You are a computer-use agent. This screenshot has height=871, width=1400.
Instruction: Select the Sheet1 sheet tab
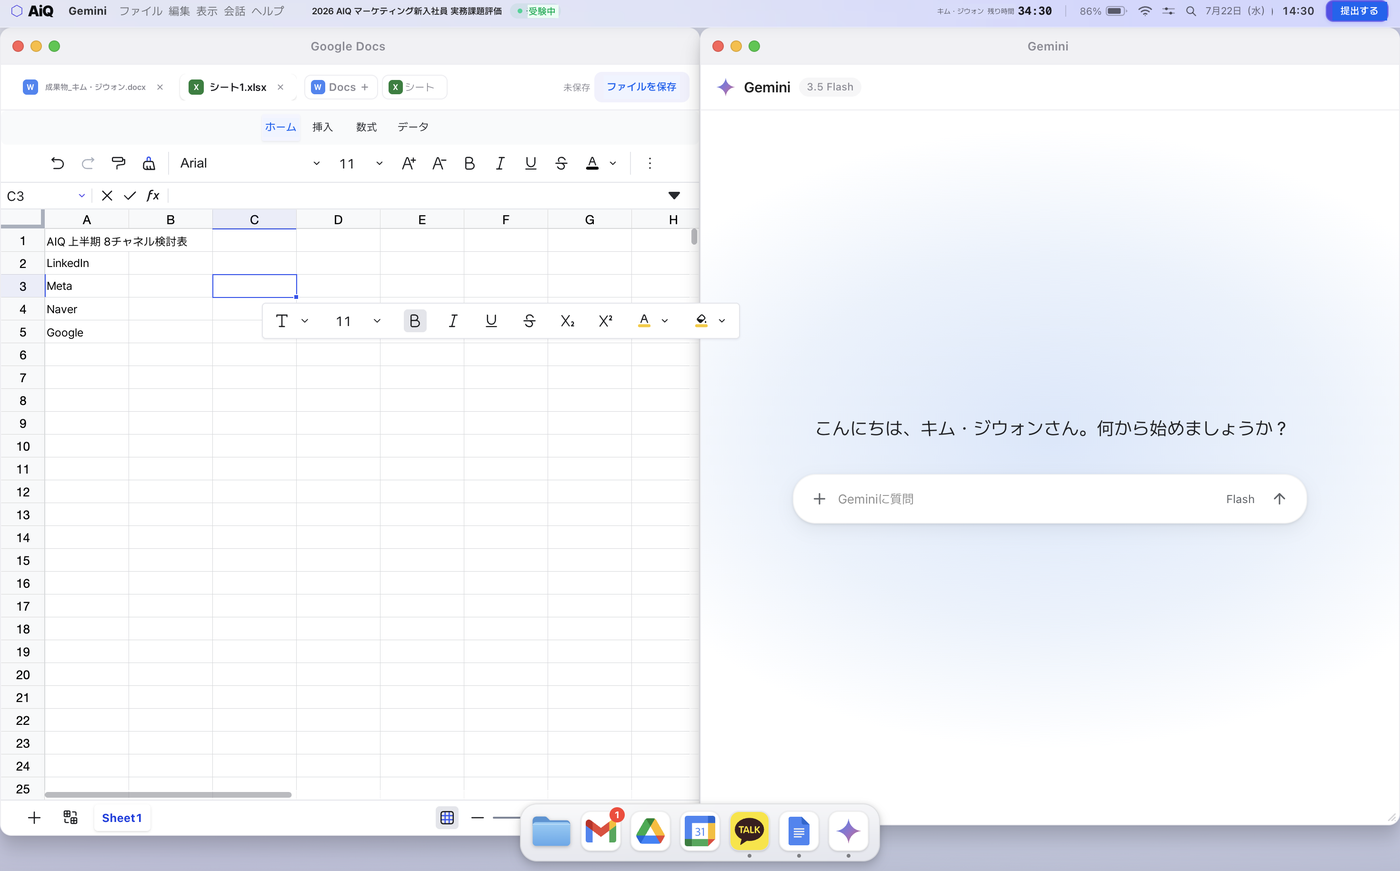coord(122,818)
